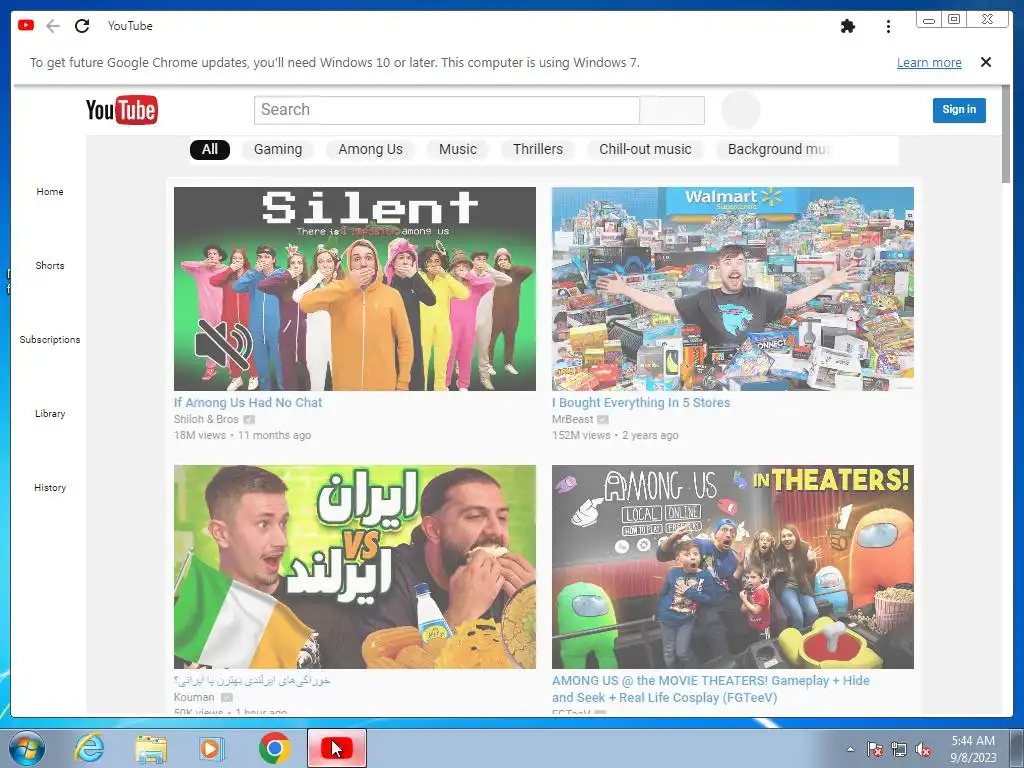
Task: Select the Thrillers filter chip
Action: pos(537,150)
